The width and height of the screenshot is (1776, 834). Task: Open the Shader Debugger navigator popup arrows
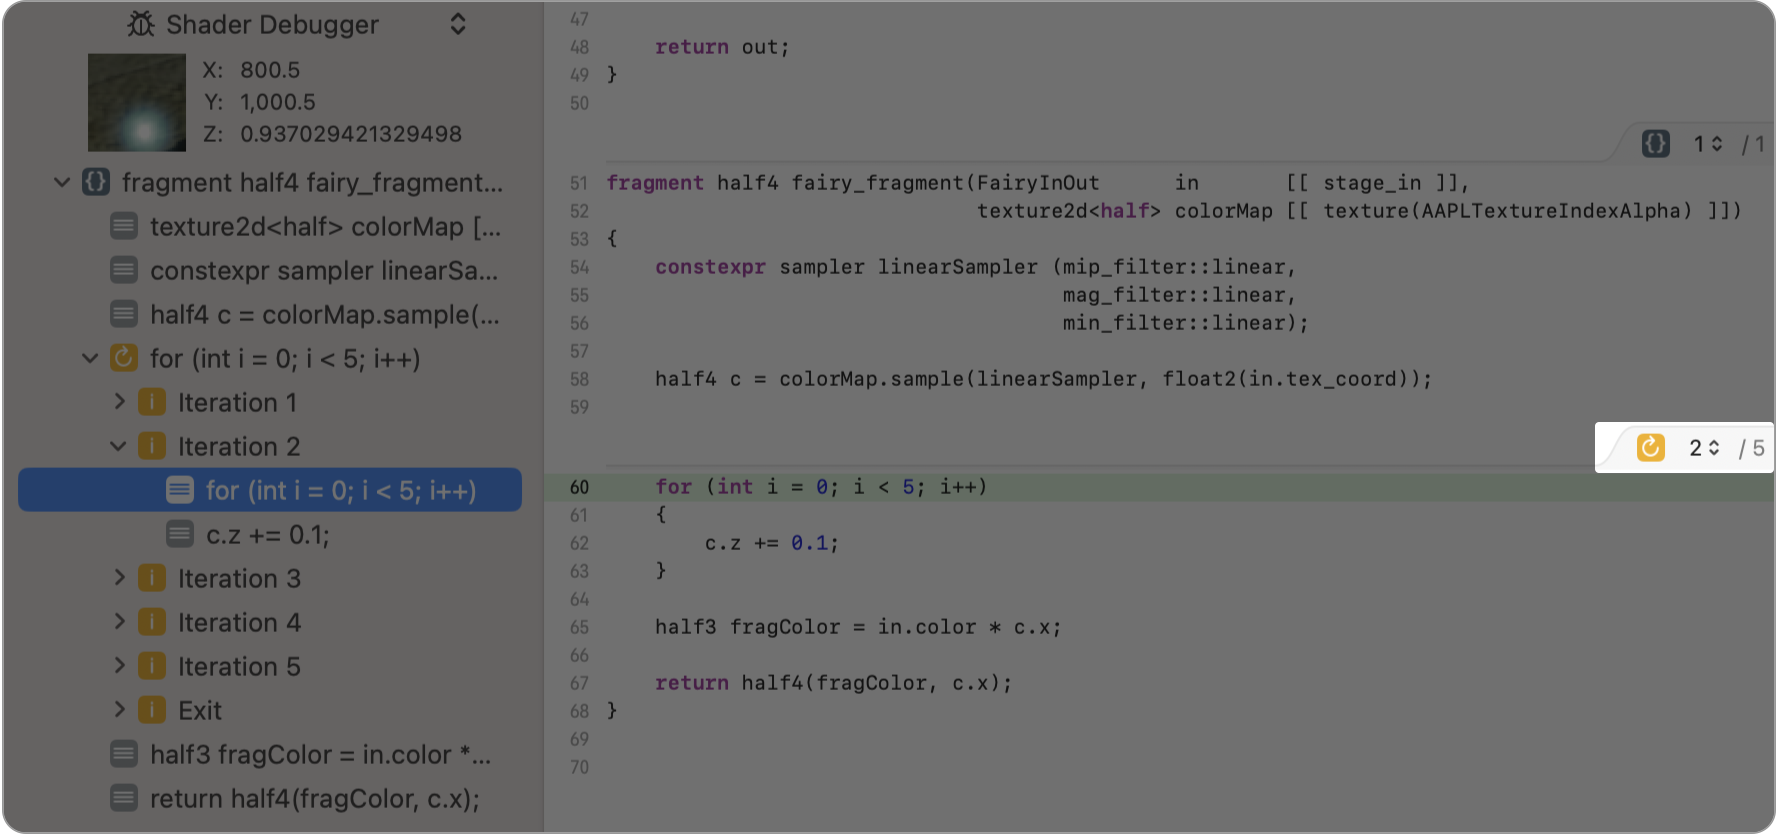(458, 24)
